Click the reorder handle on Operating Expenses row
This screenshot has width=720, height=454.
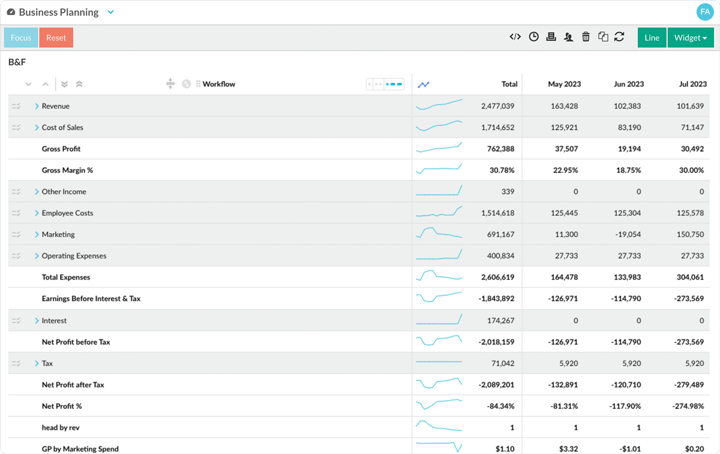click(16, 256)
